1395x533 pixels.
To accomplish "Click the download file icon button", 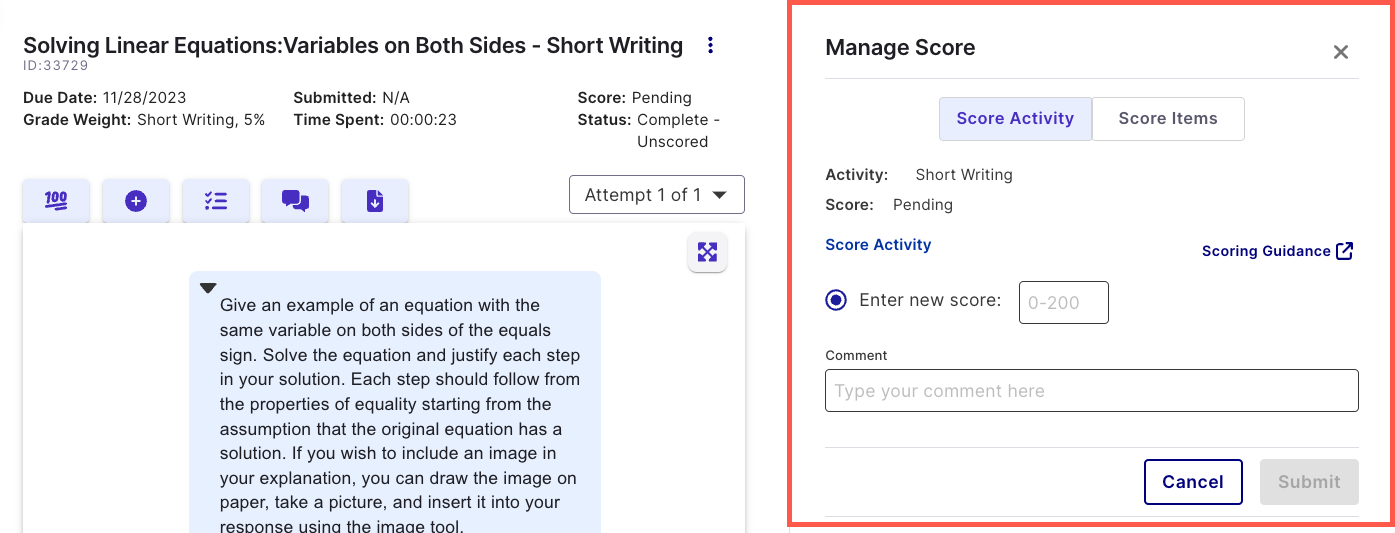I will [x=375, y=201].
